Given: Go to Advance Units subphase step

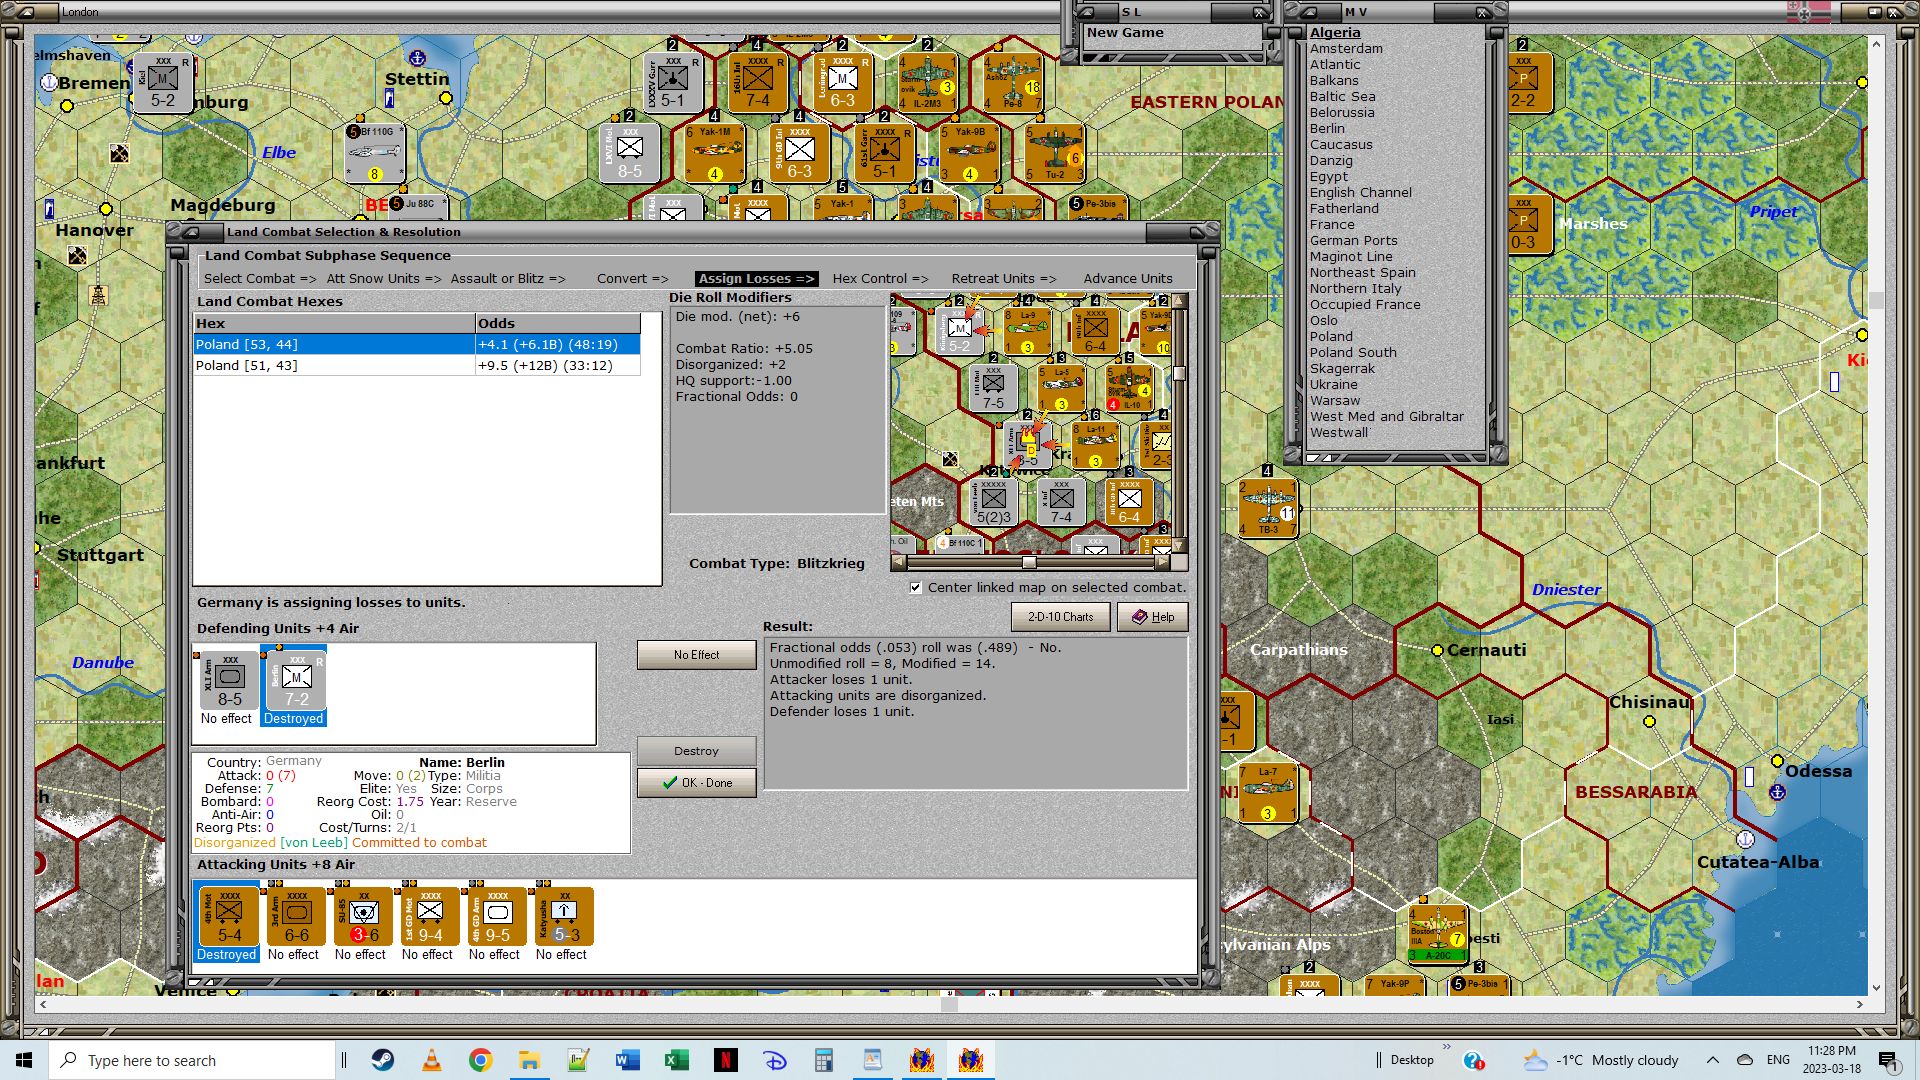Looking at the screenshot, I should (1128, 279).
